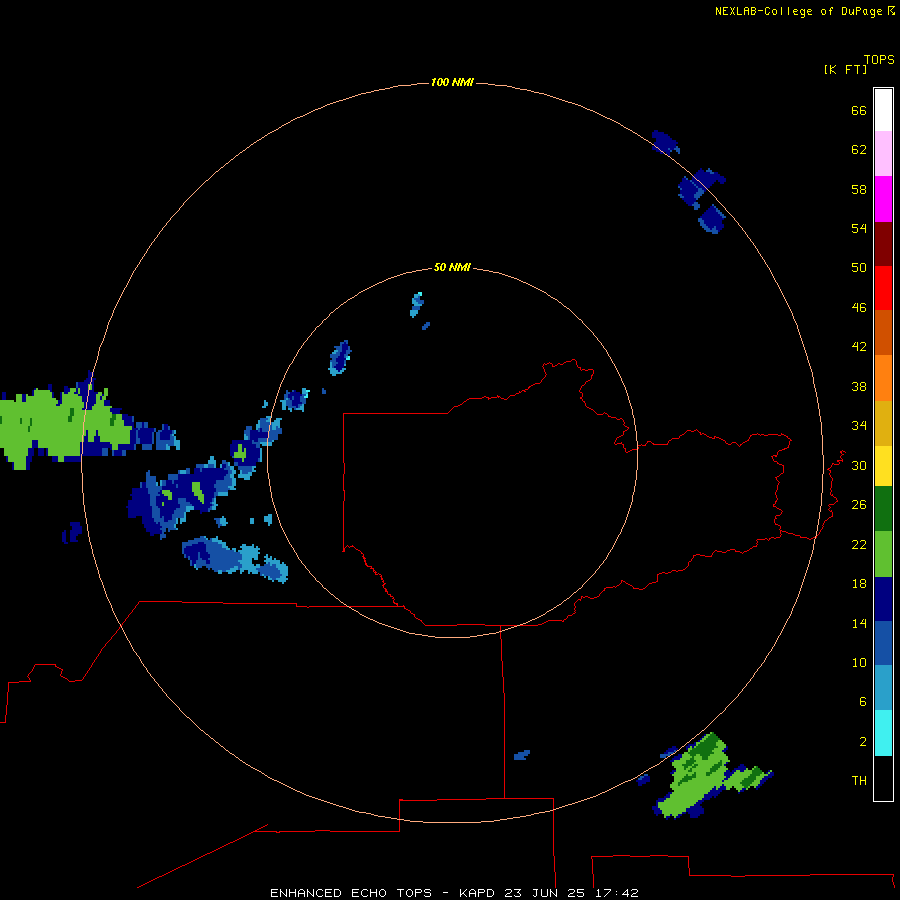Click the gold band near 34
The height and width of the screenshot is (900, 900).
(883, 423)
